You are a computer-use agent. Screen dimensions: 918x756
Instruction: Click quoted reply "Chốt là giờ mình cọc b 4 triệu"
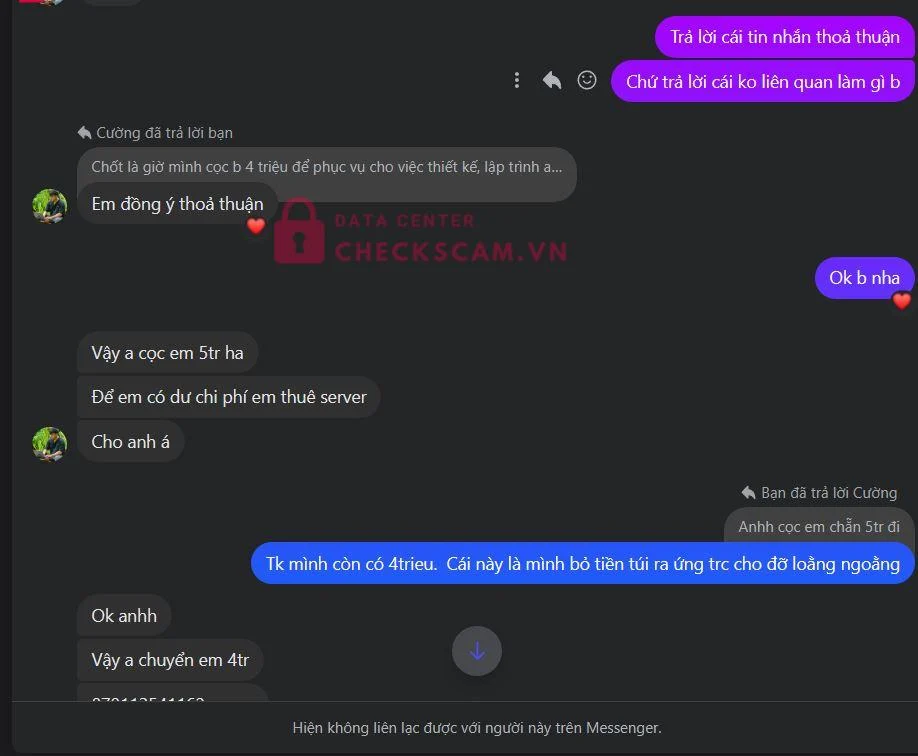point(327,167)
